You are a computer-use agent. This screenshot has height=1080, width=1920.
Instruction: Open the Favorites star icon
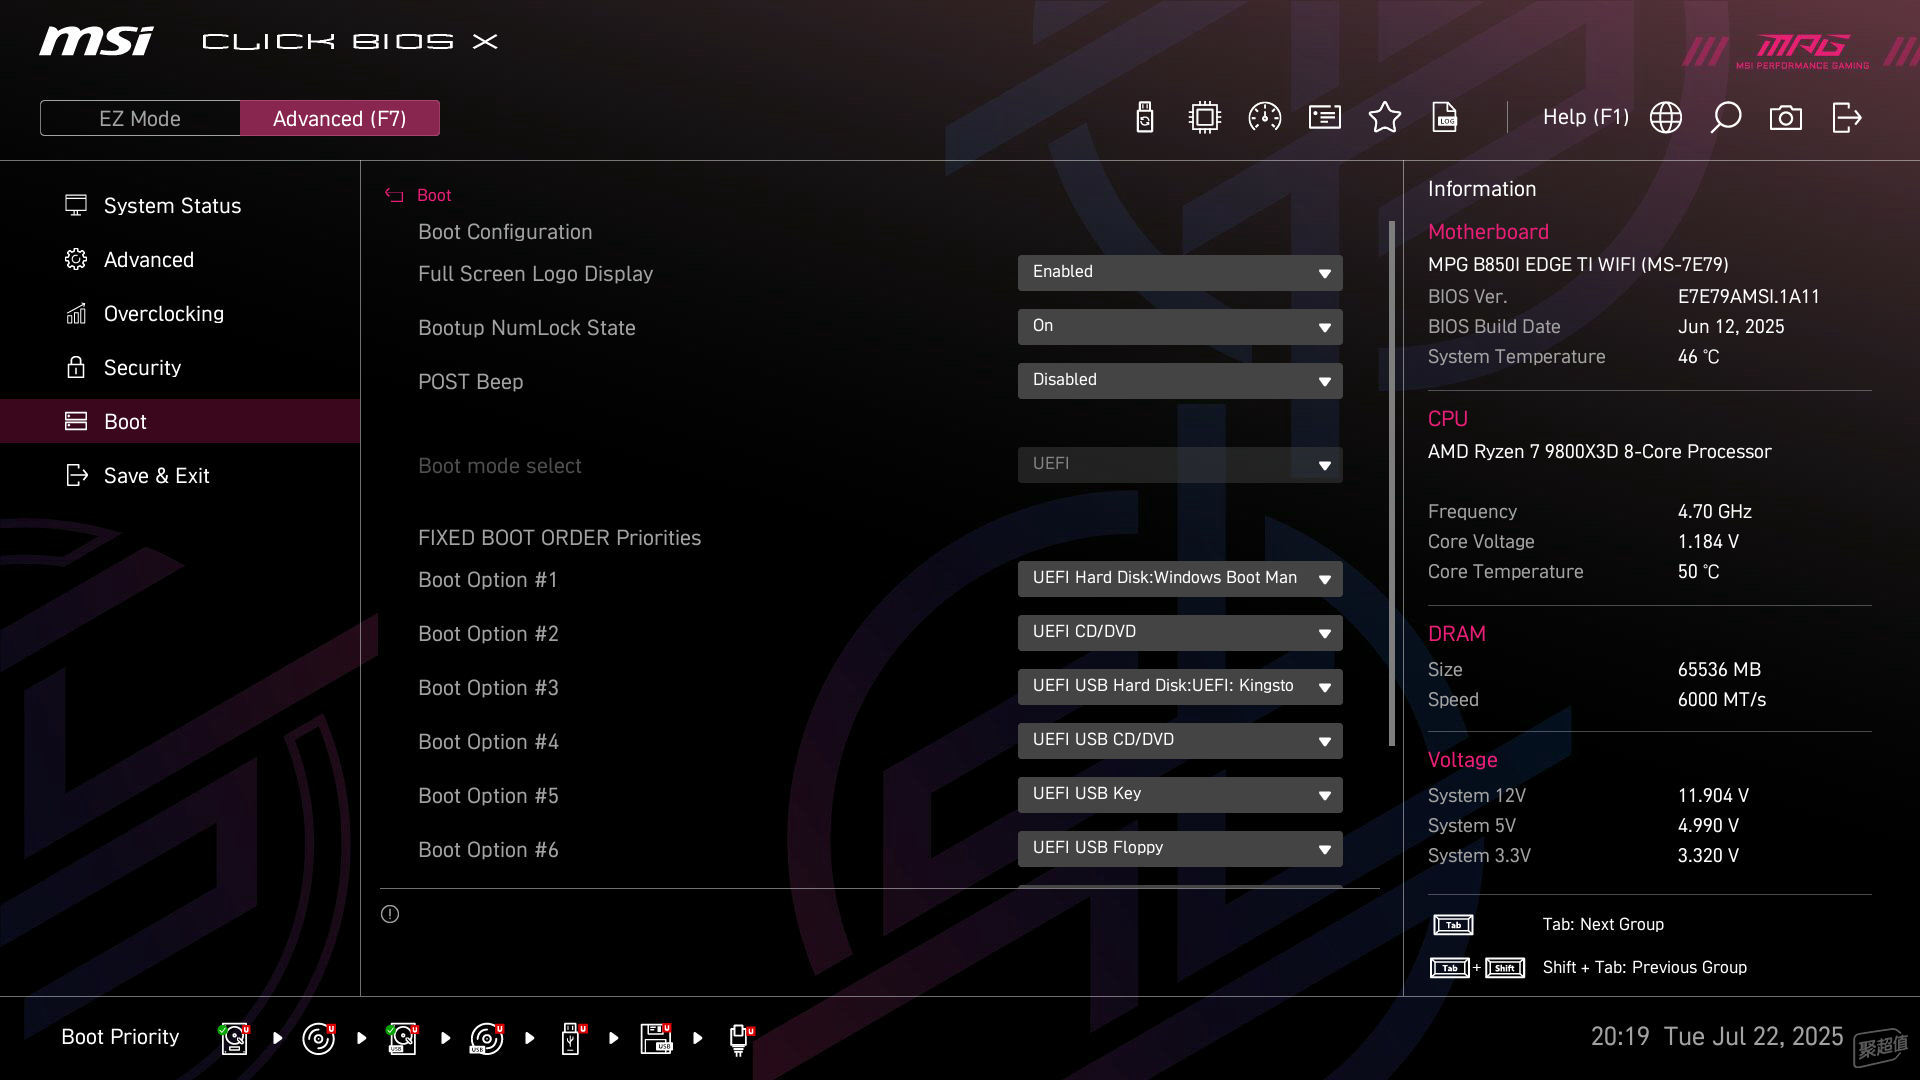coord(1385,117)
